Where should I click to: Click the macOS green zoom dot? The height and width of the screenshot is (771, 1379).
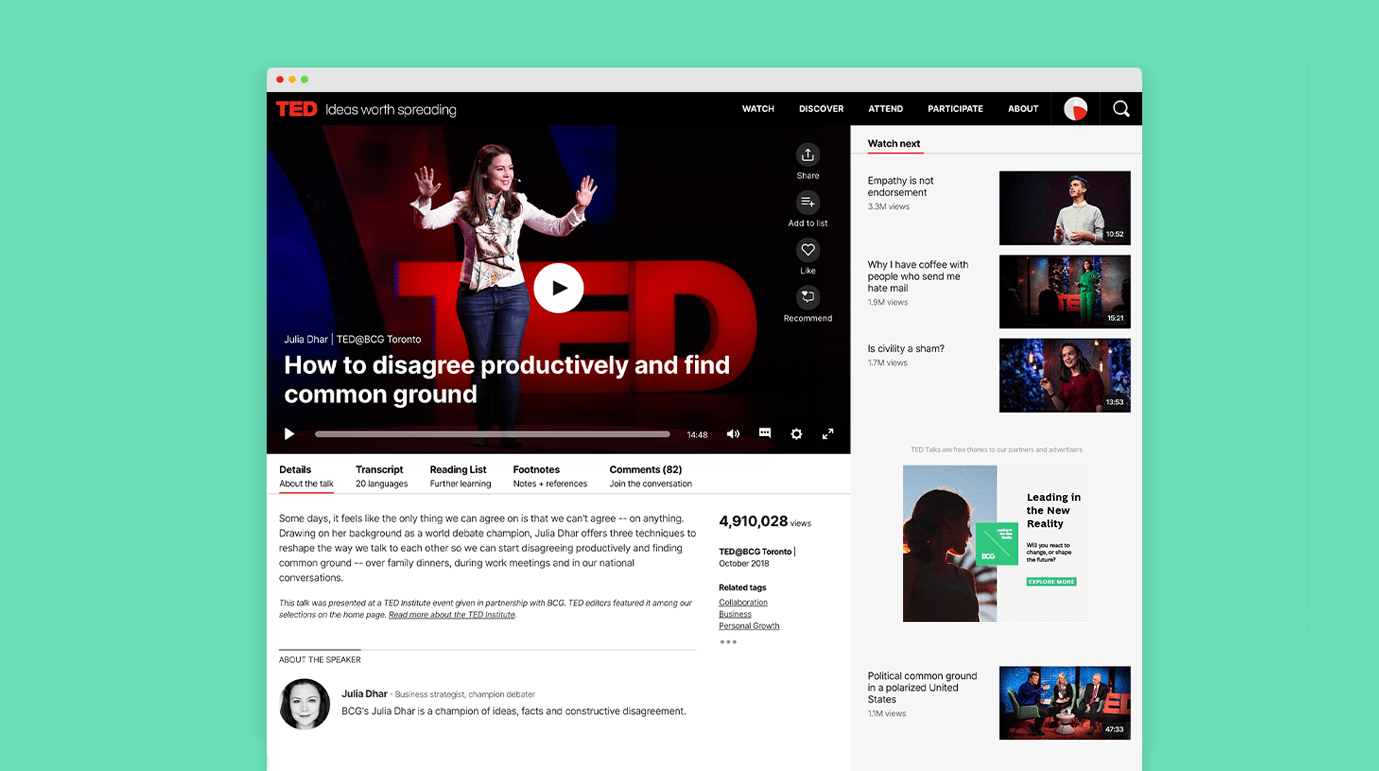305,80
